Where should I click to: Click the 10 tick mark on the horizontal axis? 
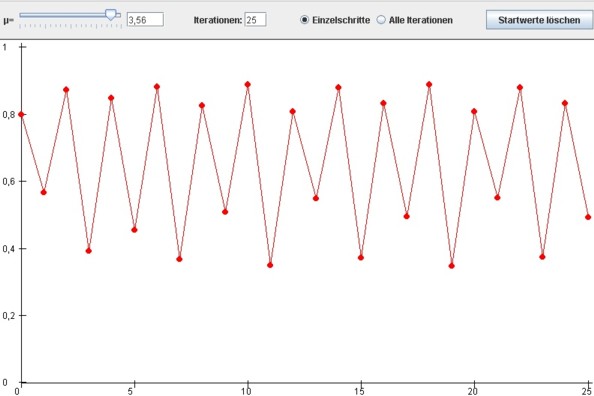(x=247, y=383)
